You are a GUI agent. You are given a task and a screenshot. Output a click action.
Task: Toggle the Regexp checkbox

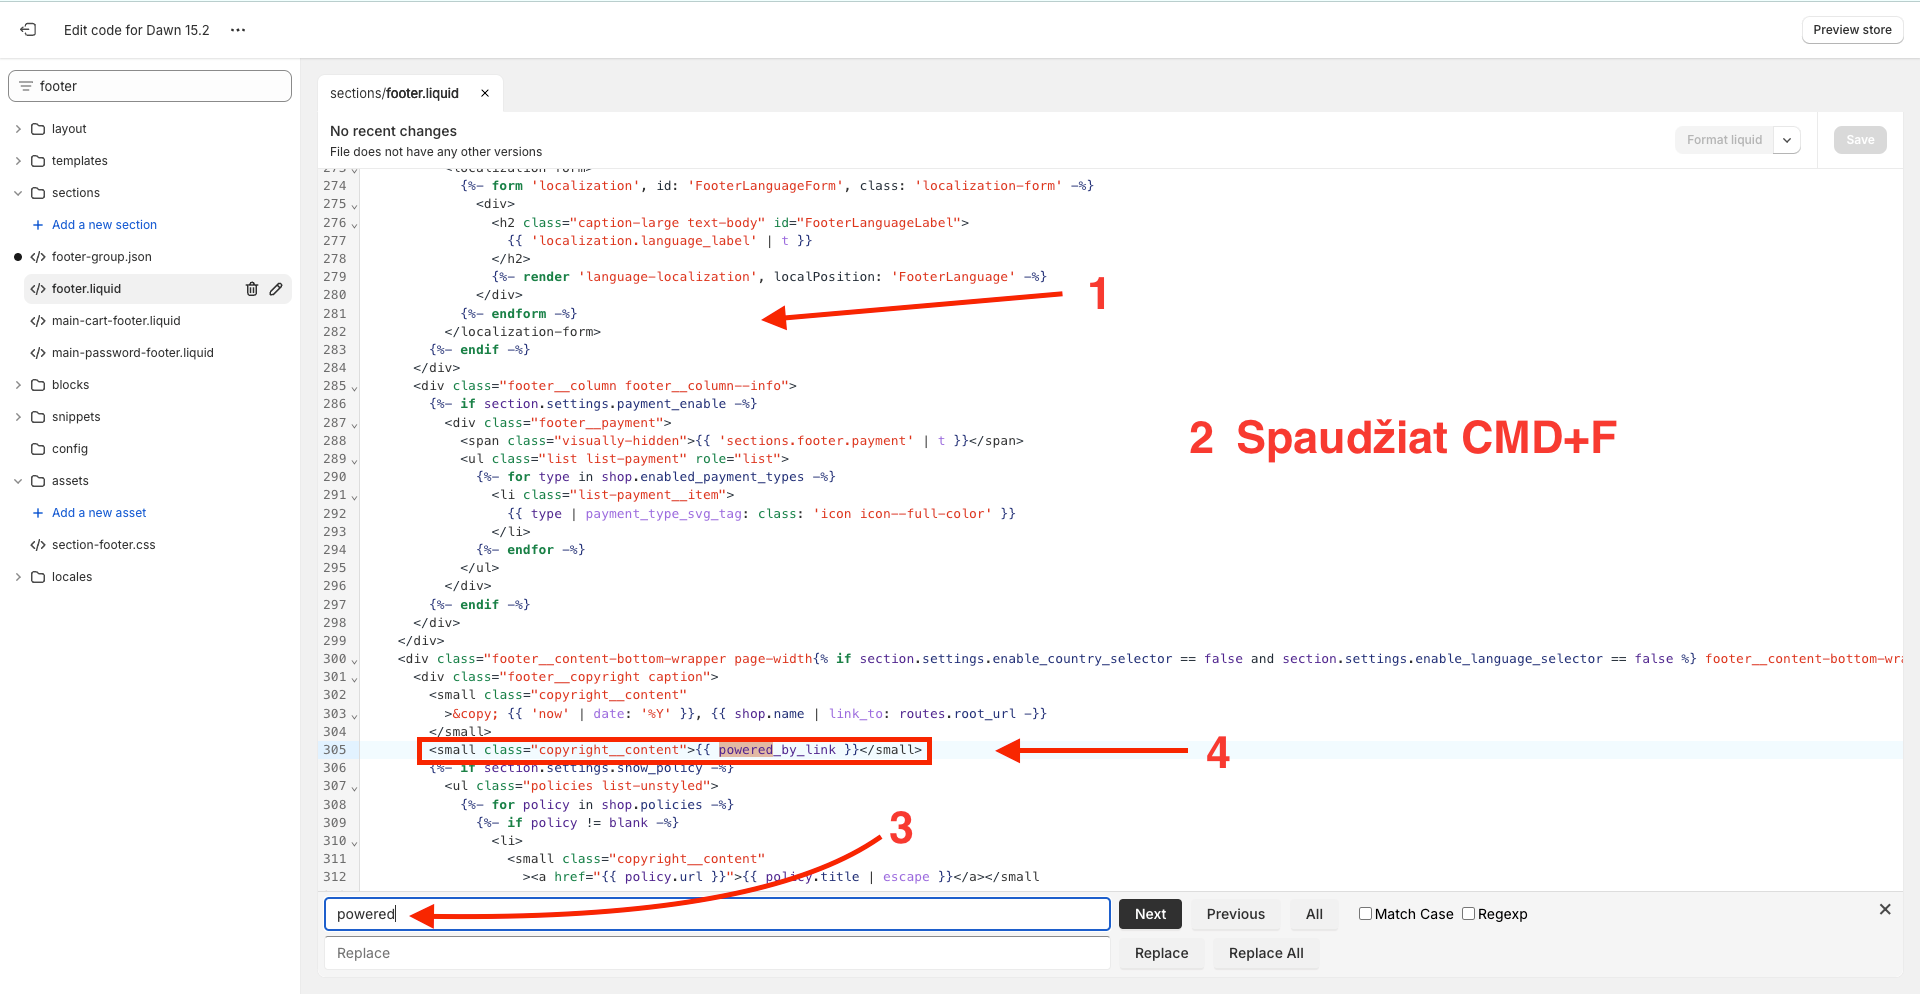[1468, 914]
